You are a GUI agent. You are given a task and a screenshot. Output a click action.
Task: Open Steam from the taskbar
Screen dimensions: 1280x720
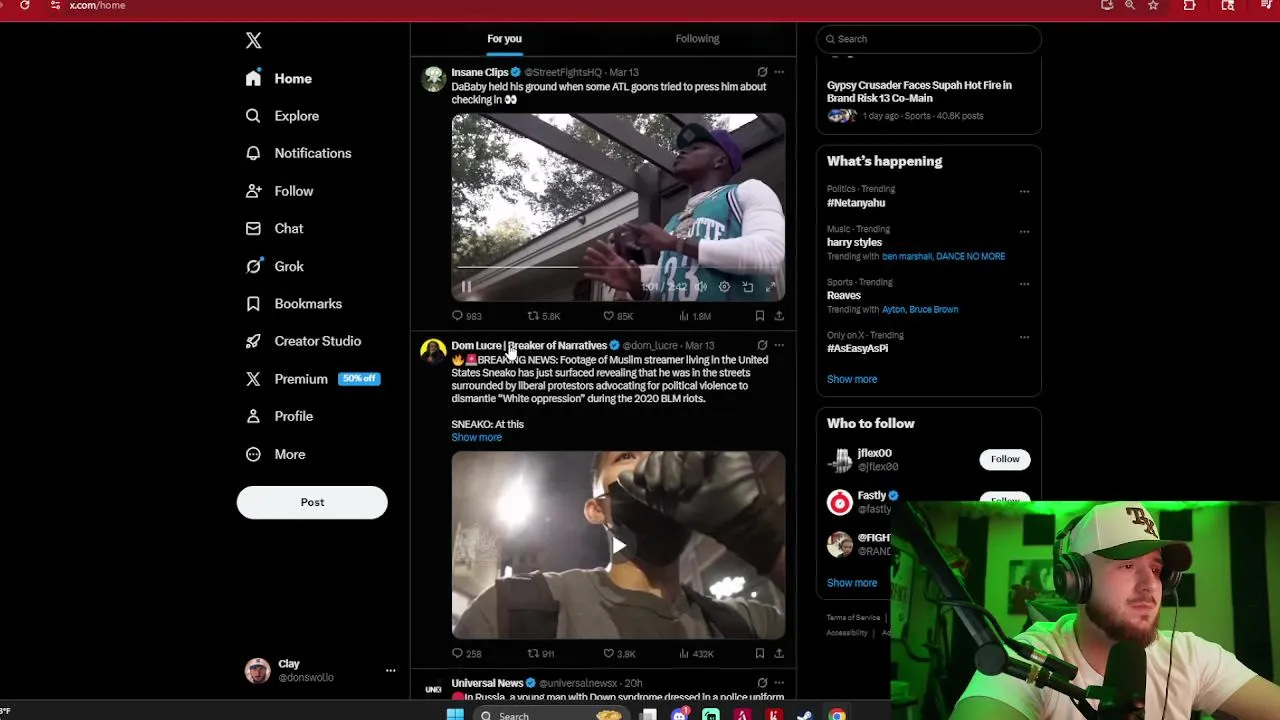(x=805, y=715)
